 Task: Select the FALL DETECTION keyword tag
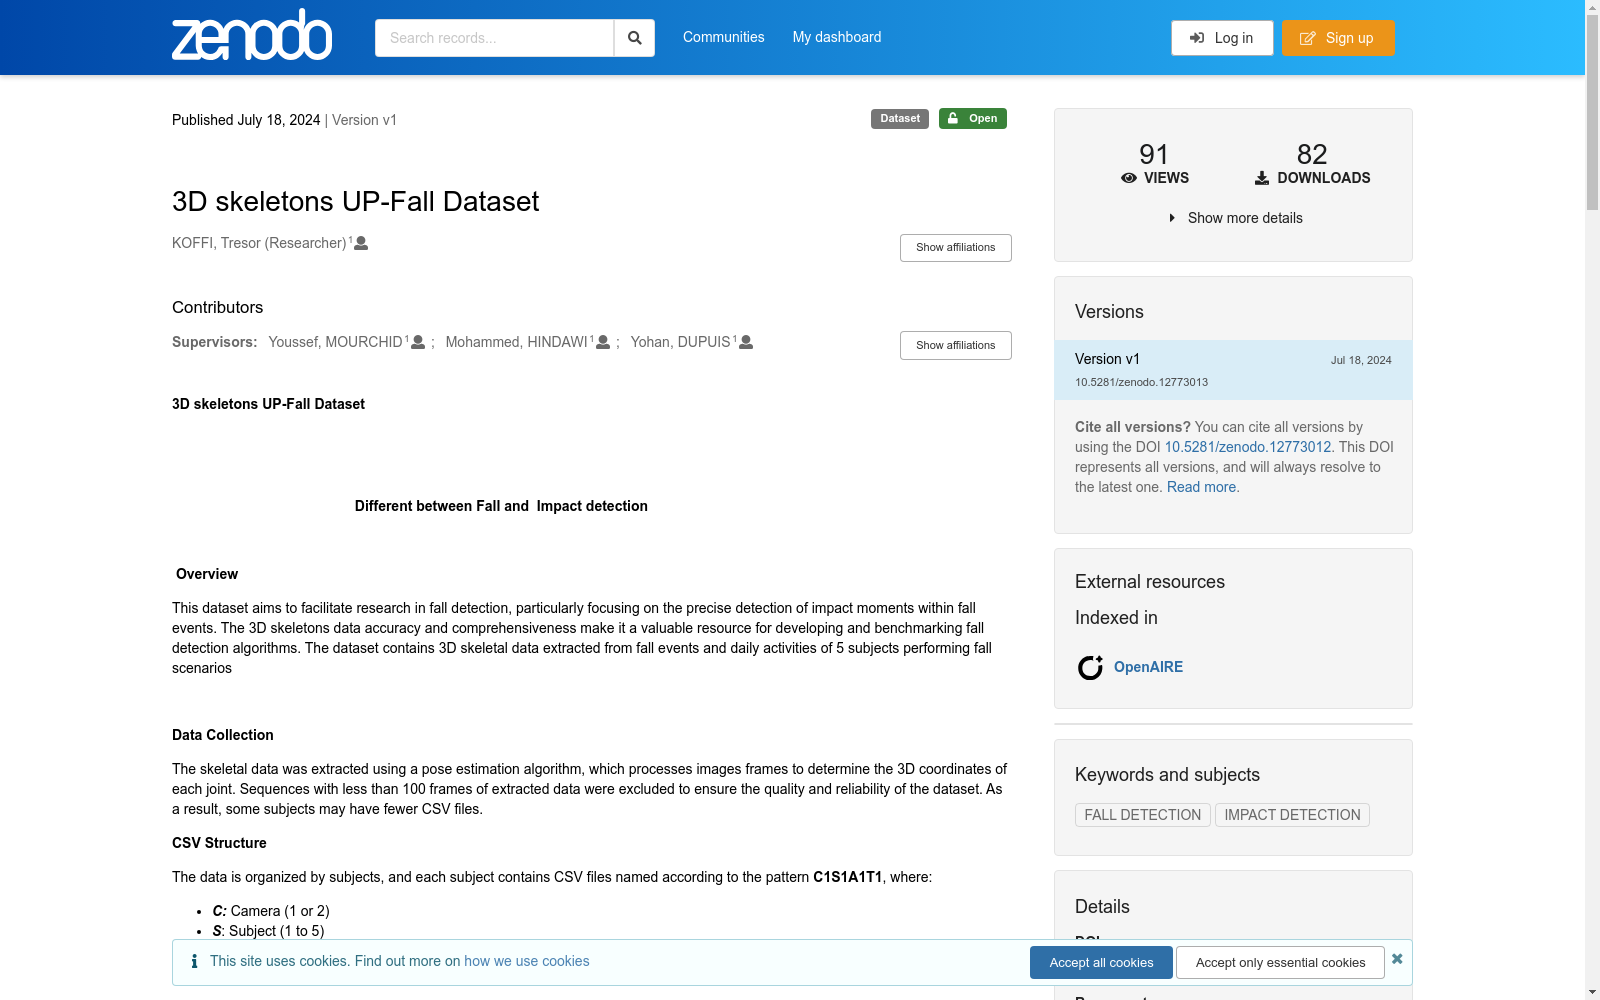coord(1143,815)
